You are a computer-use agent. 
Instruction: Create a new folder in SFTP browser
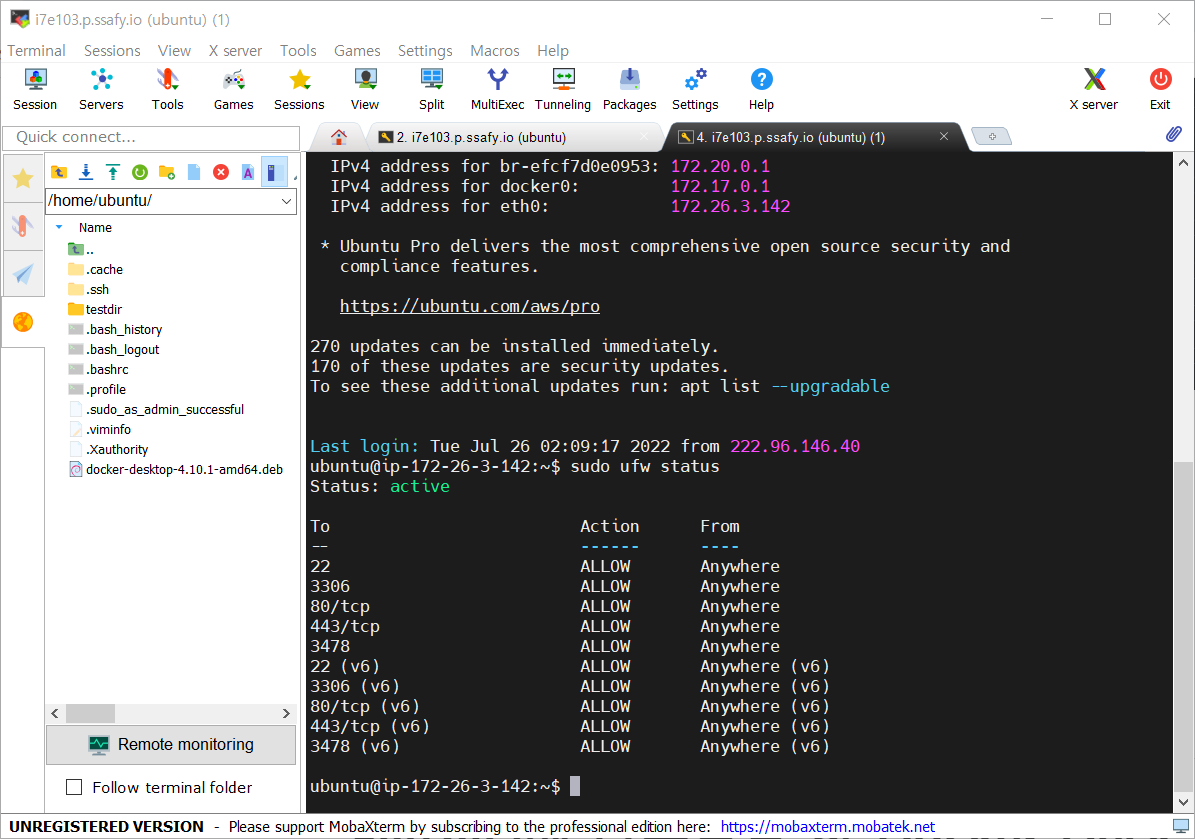coord(166,172)
